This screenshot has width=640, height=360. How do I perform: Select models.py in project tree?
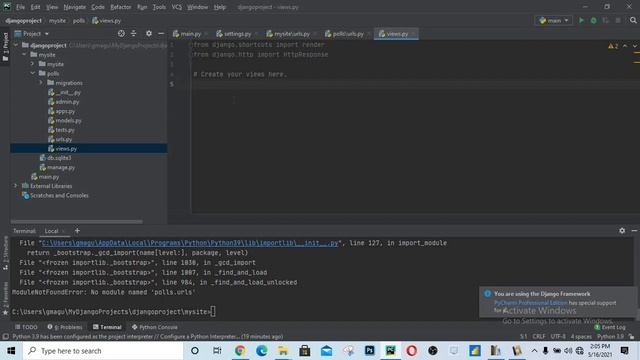tap(64, 120)
